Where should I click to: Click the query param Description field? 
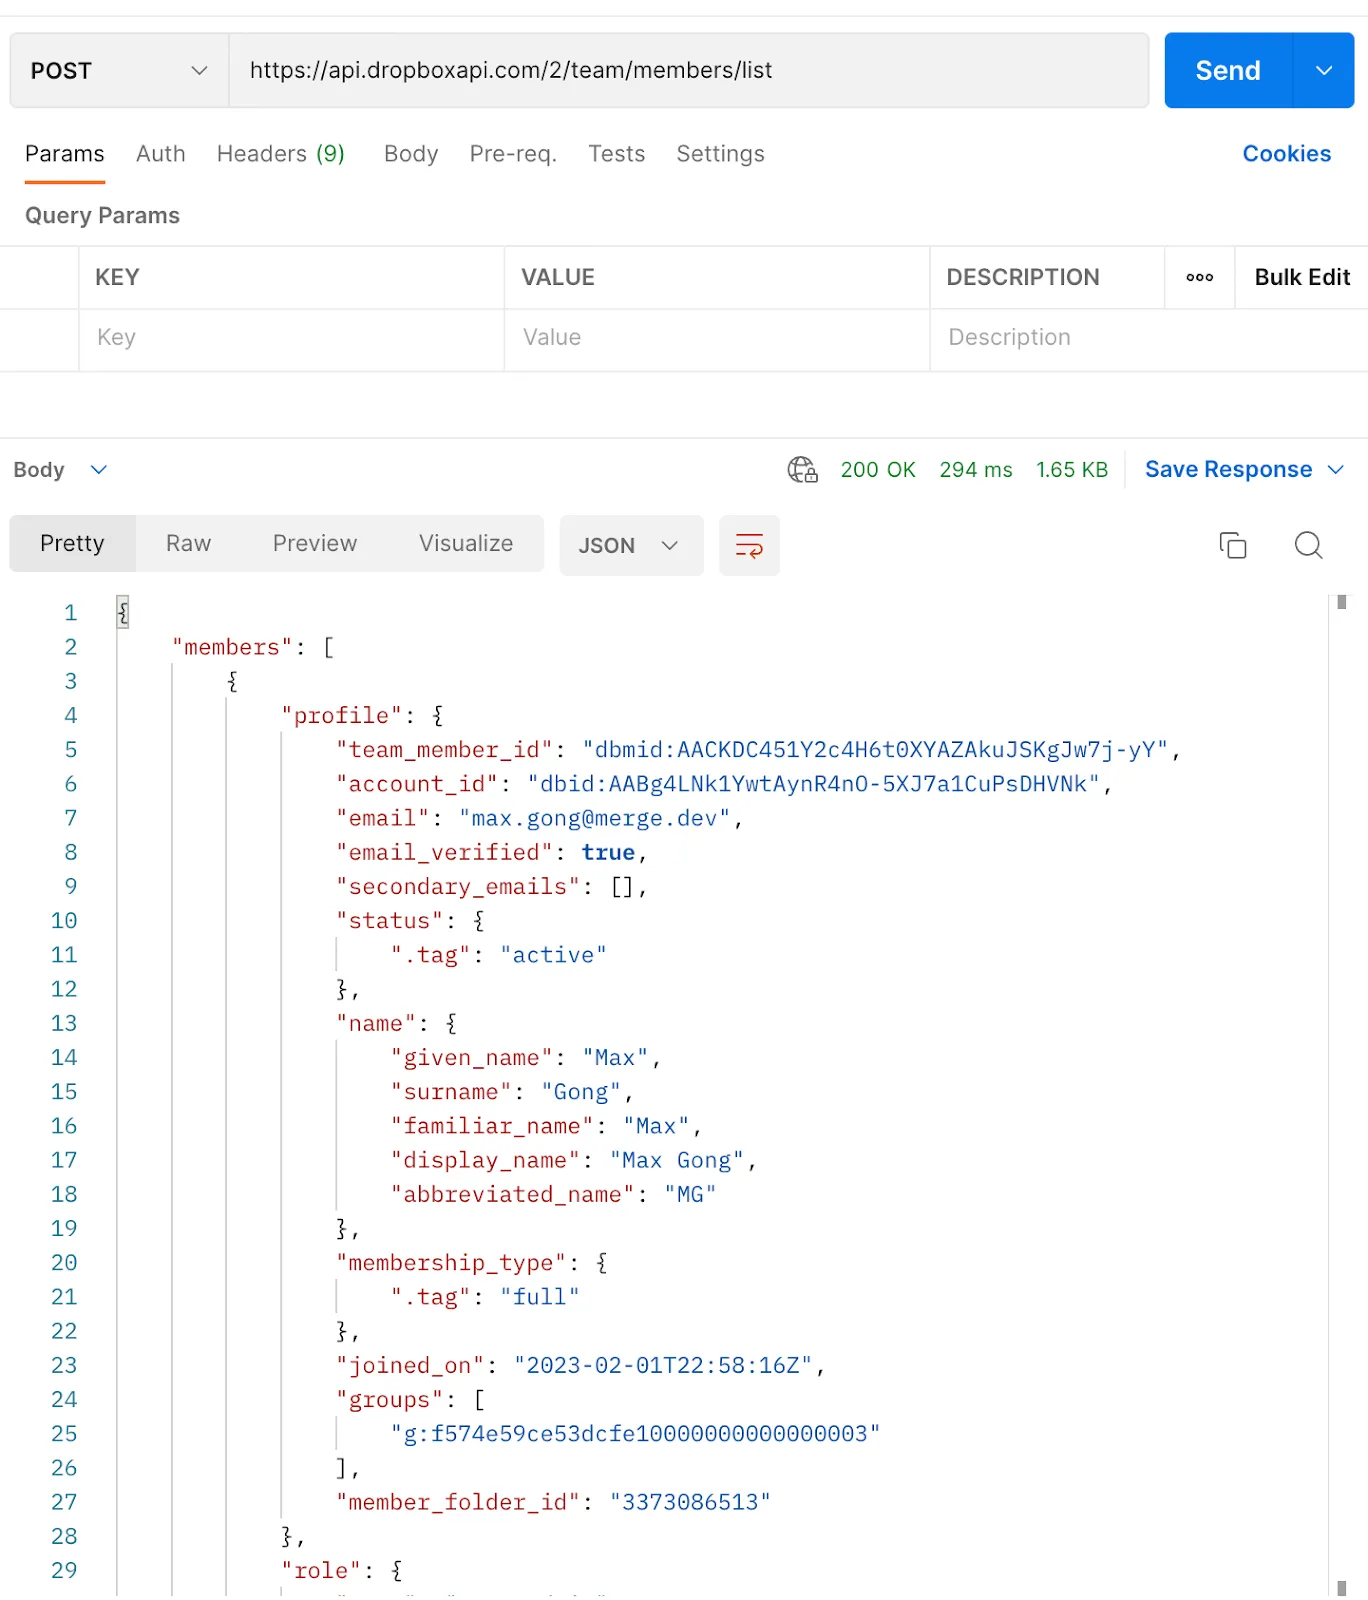(x=1148, y=338)
